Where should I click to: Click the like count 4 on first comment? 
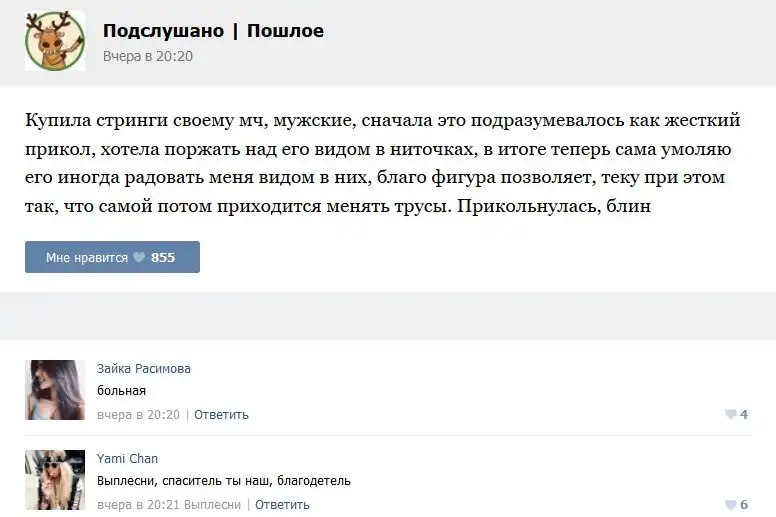tap(744, 415)
